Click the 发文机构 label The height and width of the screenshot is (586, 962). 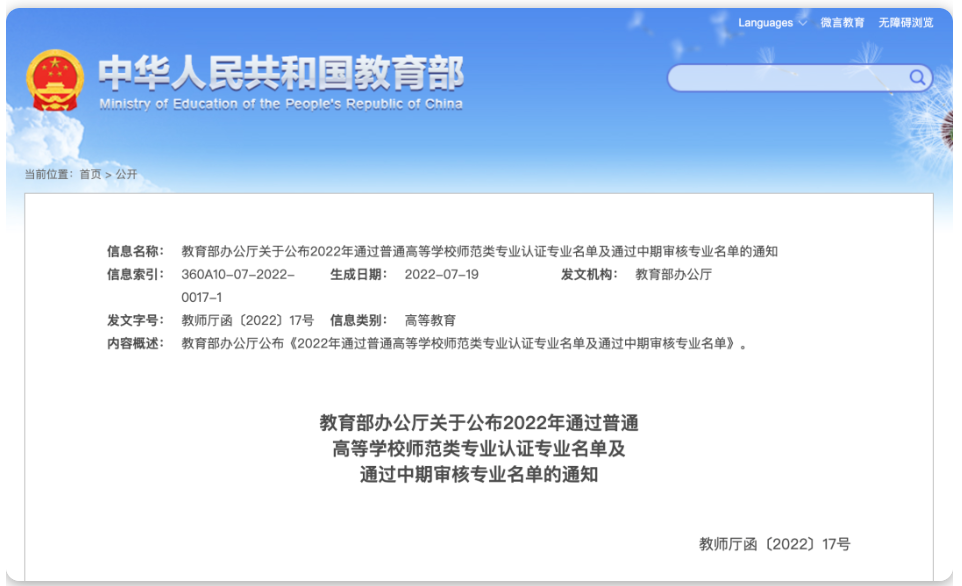pyautogui.click(x=589, y=274)
